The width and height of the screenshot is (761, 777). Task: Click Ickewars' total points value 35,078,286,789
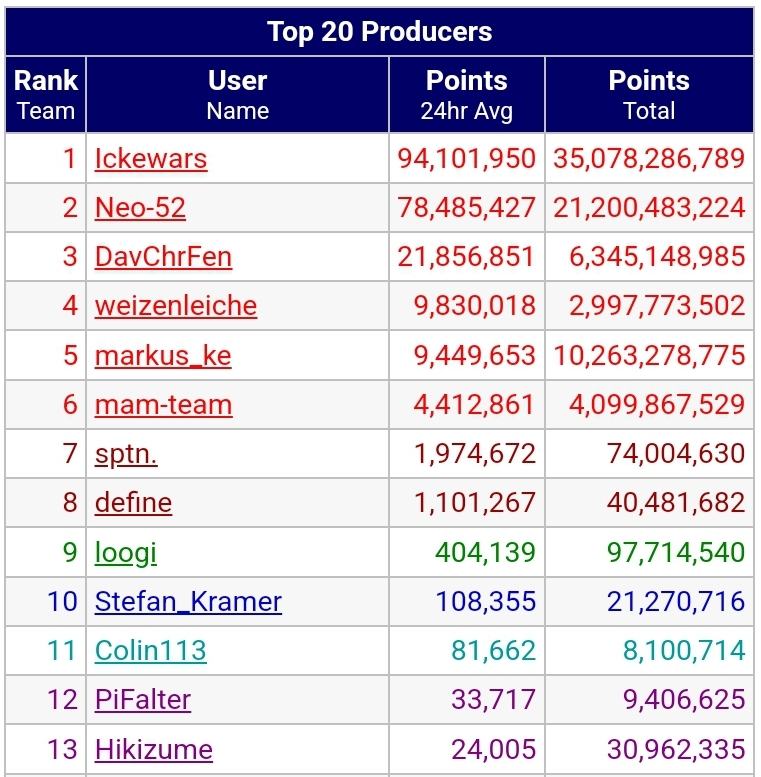[649, 159]
